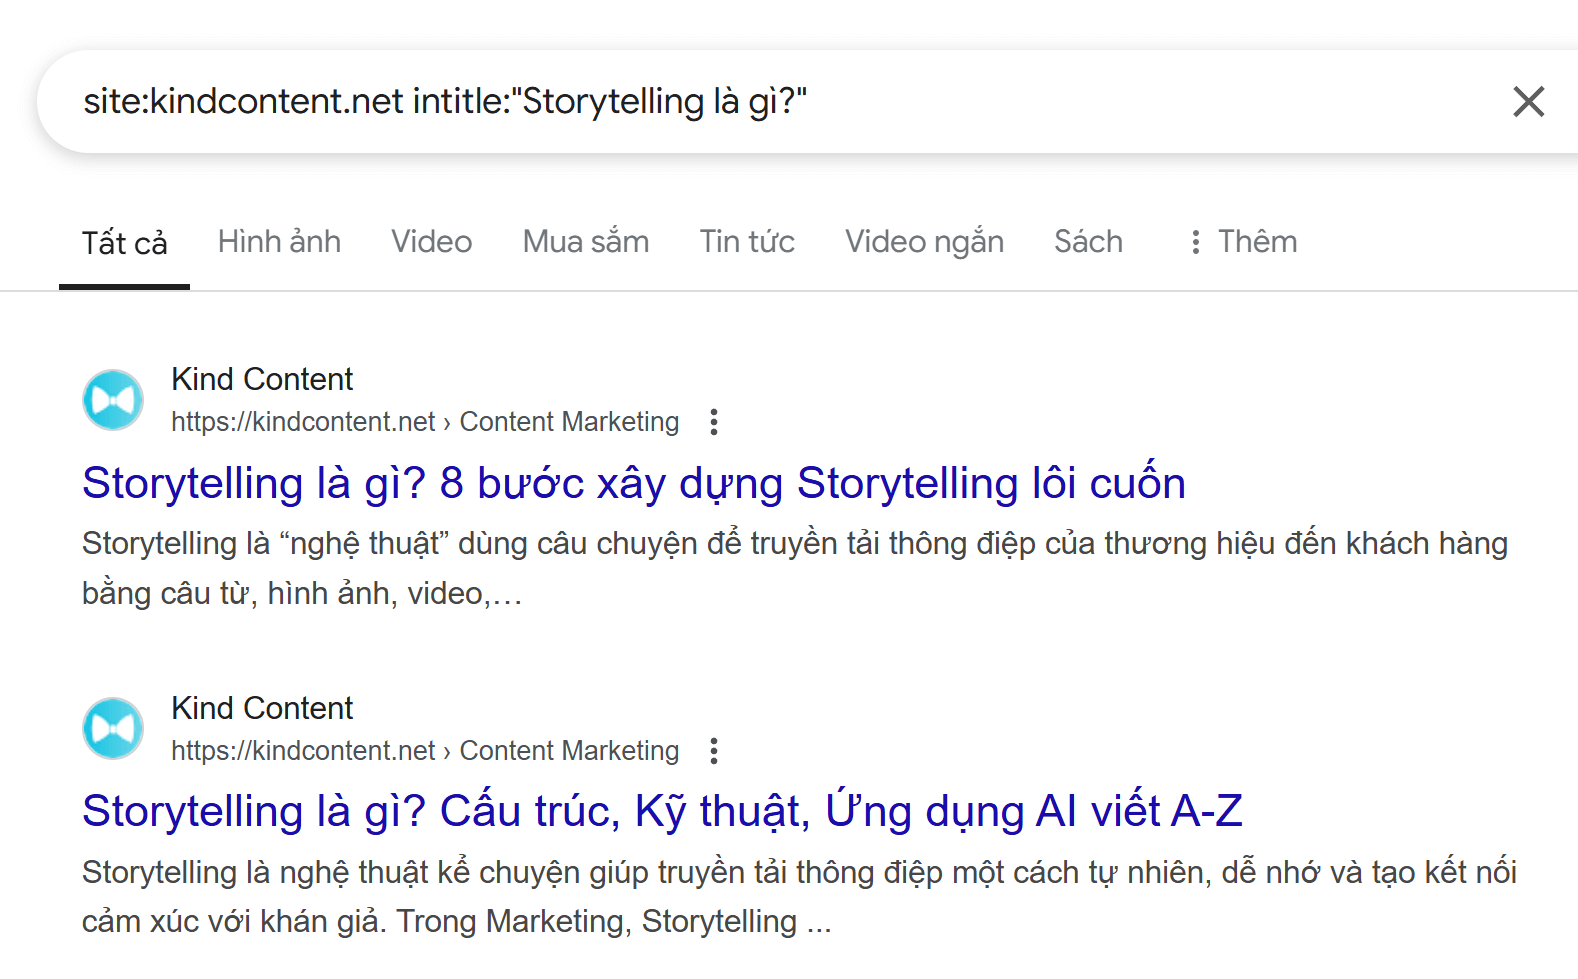Click the kindcontent.net URL above the 'Cấu trúc' result
This screenshot has height=979, width=1578.
[x=424, y=751]
